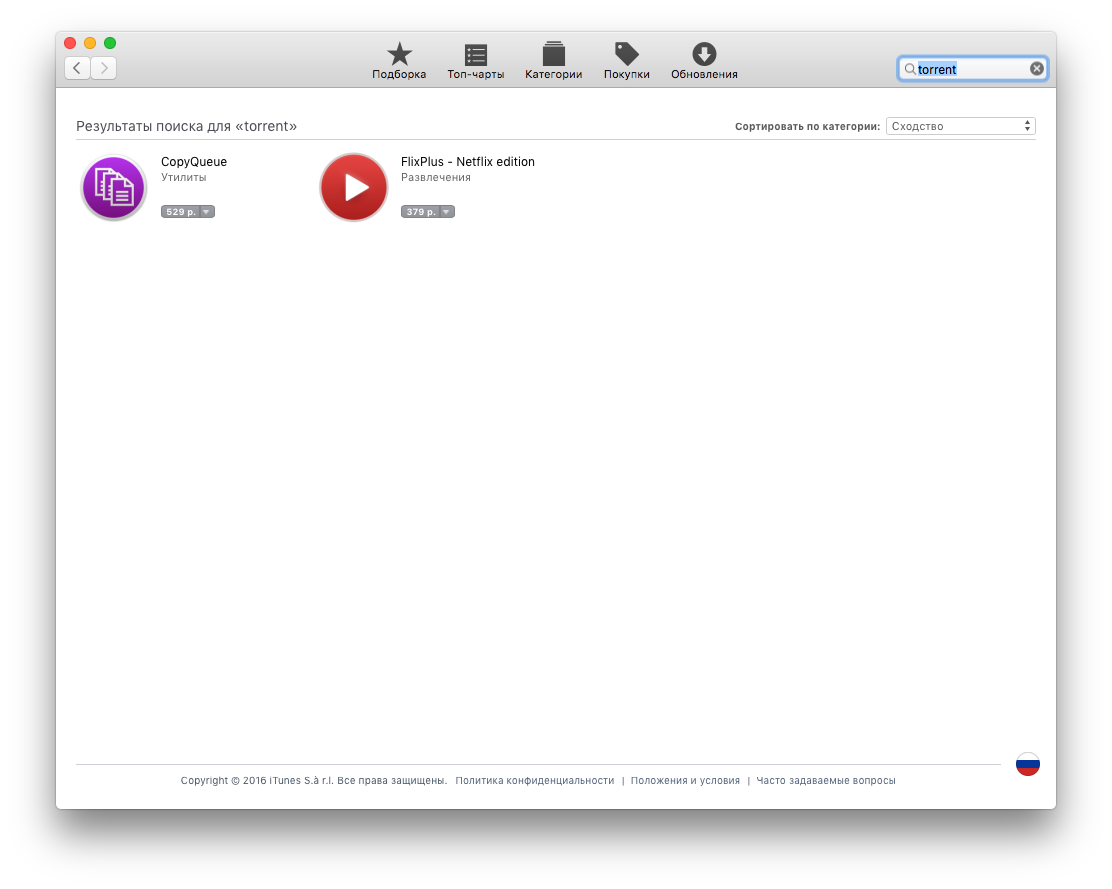This screenshot has width=1112, height=889.
Task: Open the Подборка featured star tab
Action: click(x=399, y=61)
